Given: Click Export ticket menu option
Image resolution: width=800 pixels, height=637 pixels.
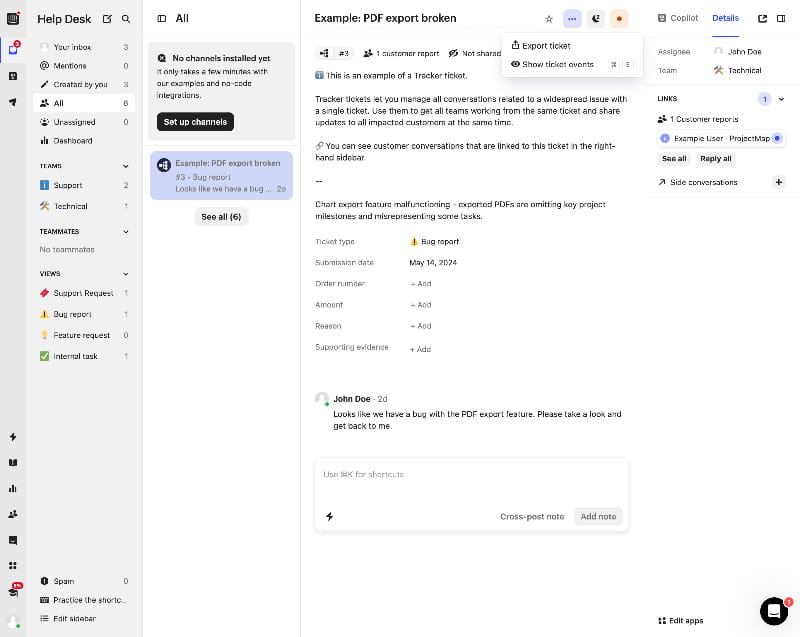Looking at the screenshot, I should (571, 45).
